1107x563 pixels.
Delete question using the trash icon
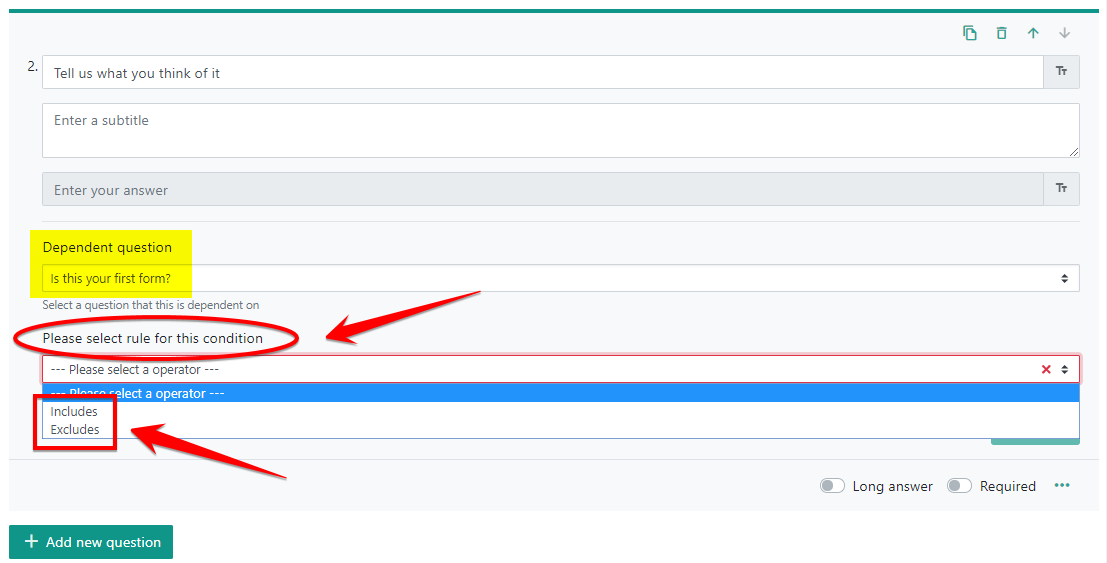(x=1001, y=33)
